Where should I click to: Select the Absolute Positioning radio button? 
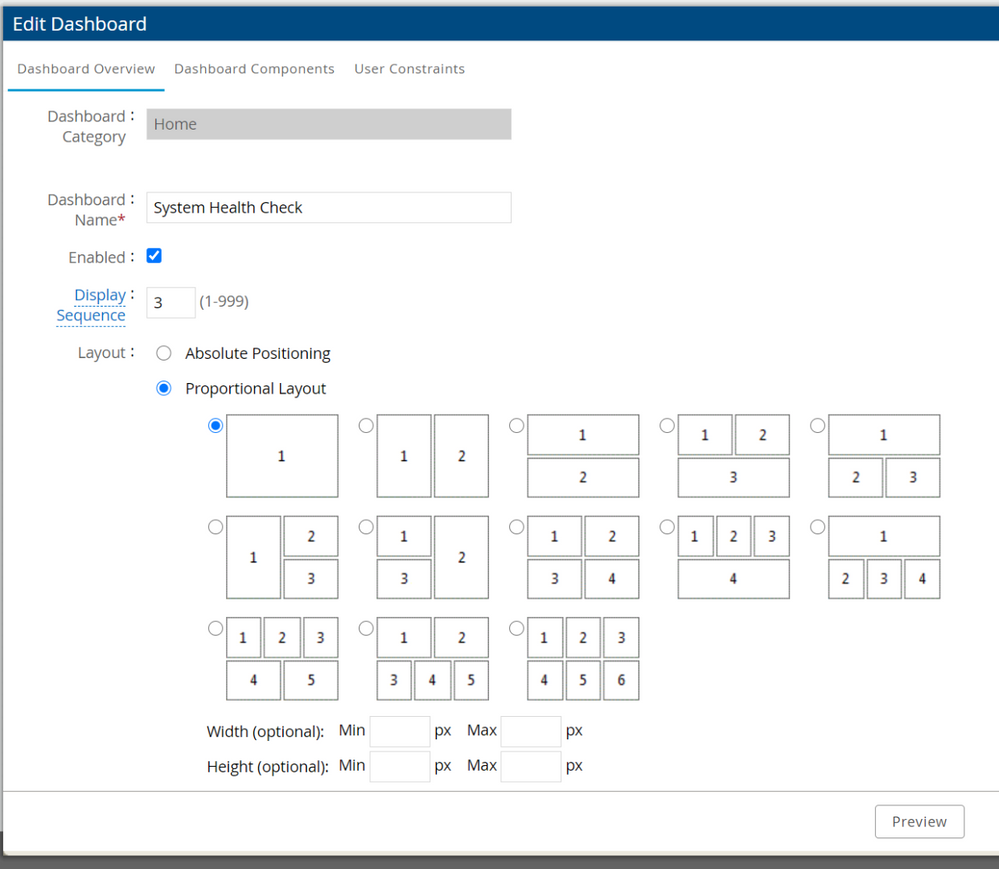(164, 353)
